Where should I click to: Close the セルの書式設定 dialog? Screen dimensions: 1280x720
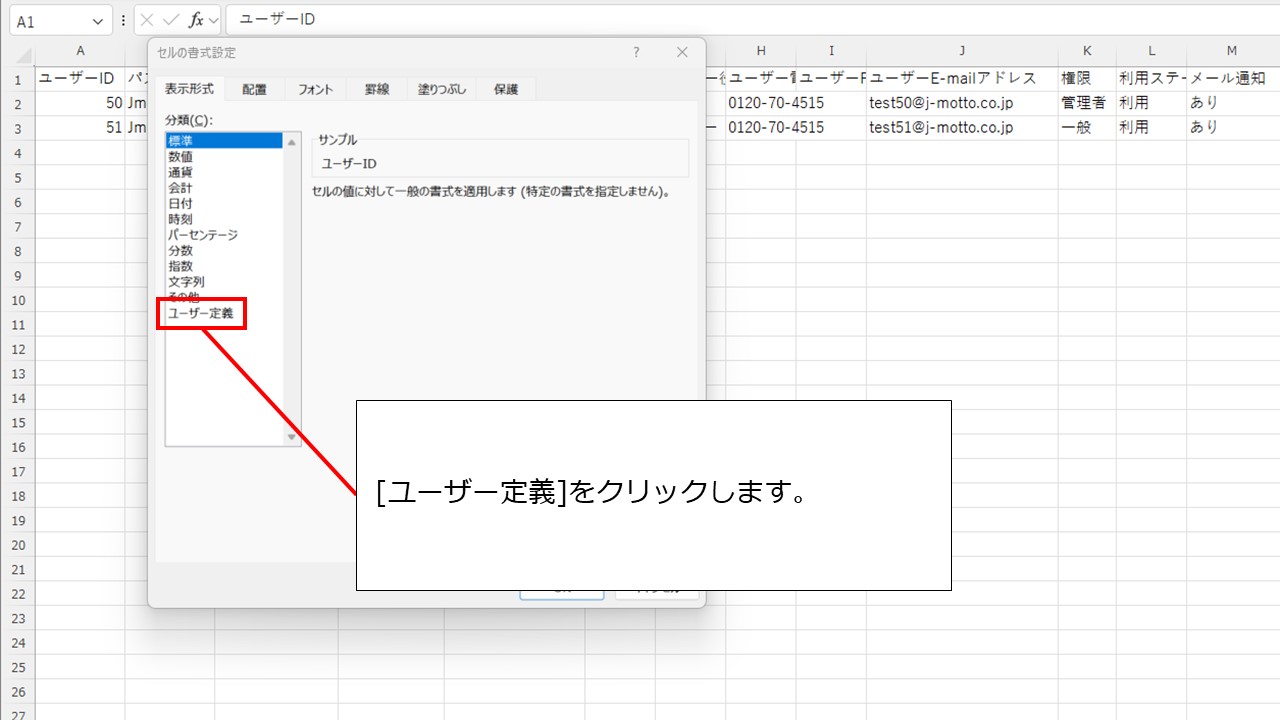[682, 53]
